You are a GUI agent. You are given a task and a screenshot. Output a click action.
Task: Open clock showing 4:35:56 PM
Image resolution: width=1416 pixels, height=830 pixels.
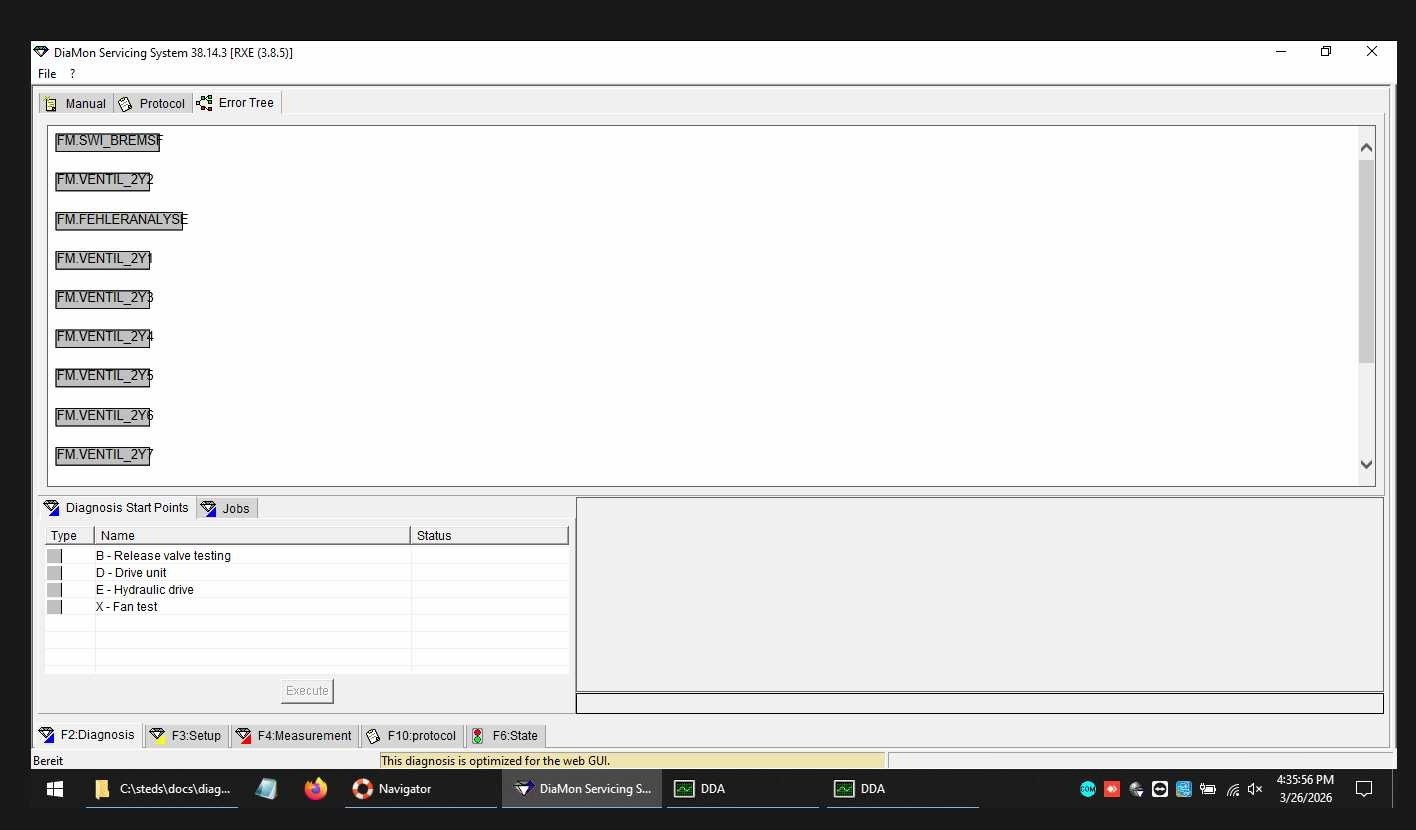1305,789
